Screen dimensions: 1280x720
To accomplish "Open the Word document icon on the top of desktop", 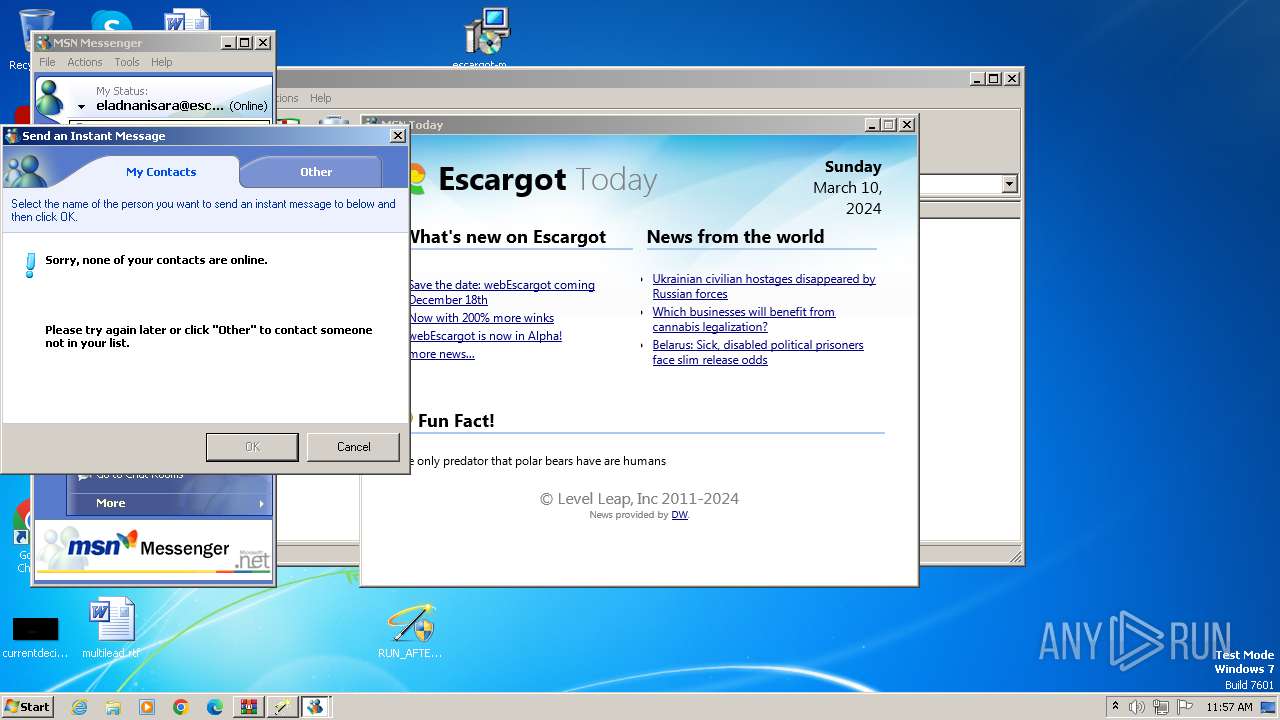I will pyautogui.click(x=187, y=20).
